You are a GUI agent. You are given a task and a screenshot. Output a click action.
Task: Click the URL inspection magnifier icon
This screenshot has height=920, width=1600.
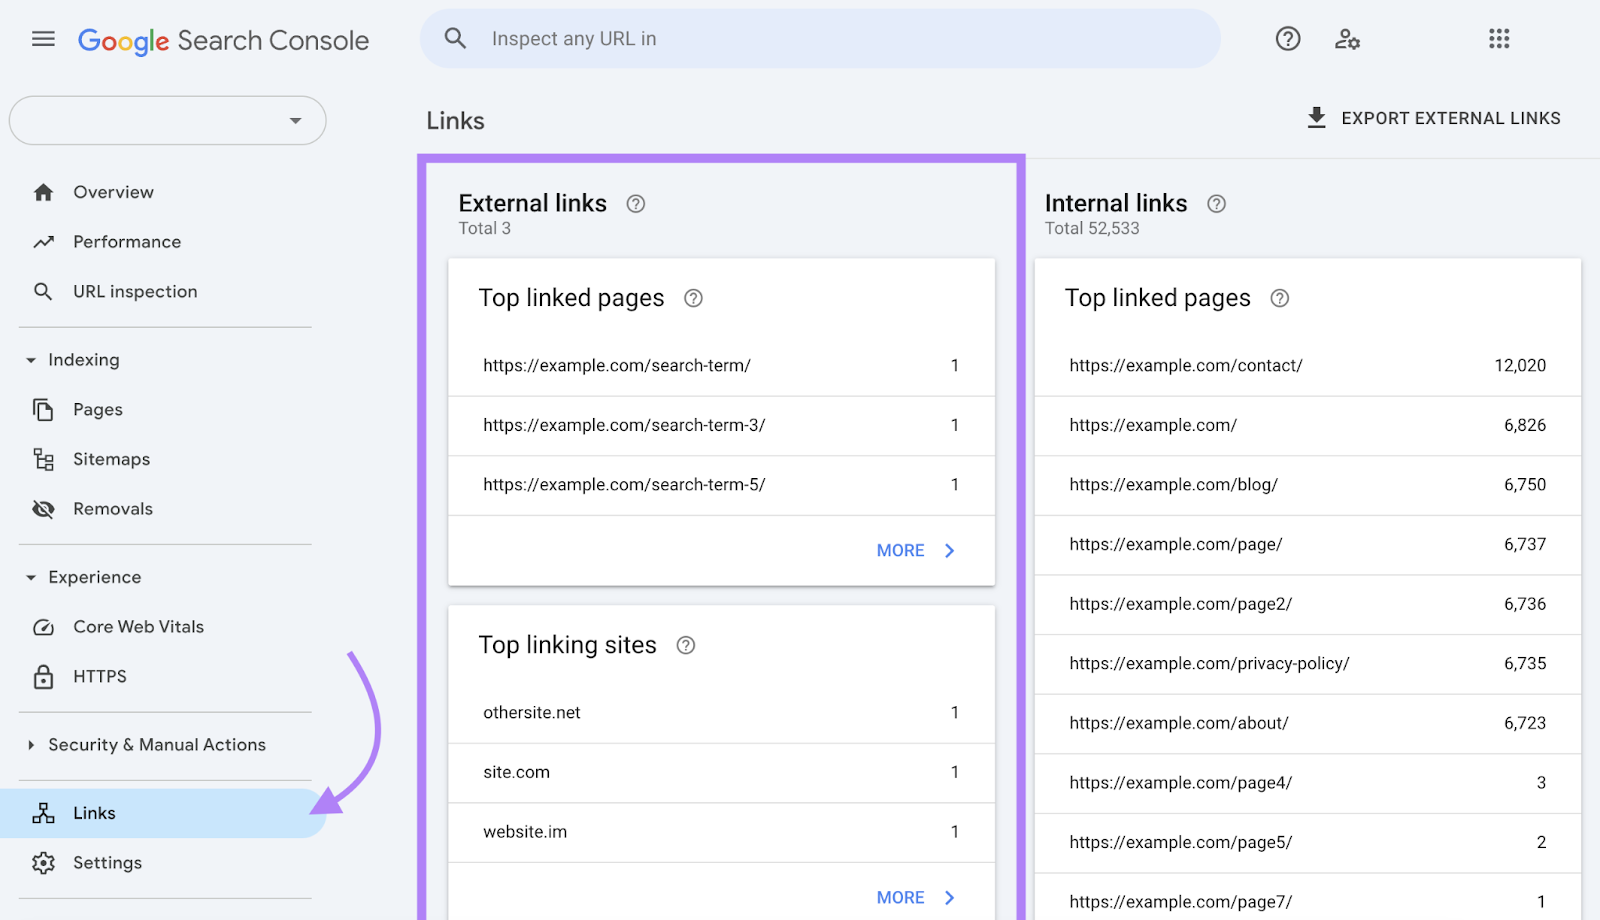coord(44,291)
